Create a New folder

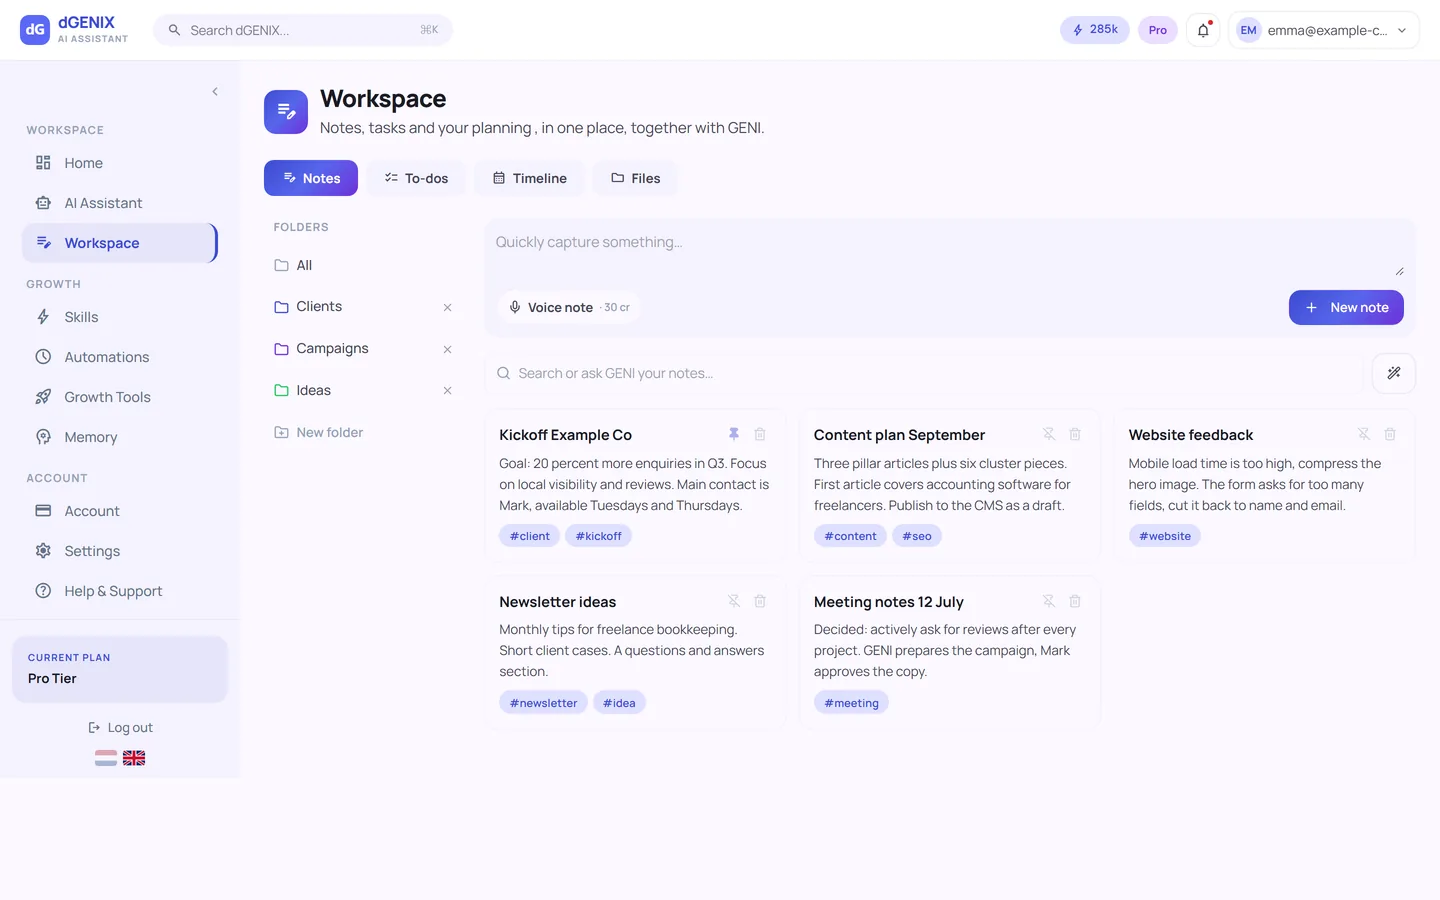[319, 433]
